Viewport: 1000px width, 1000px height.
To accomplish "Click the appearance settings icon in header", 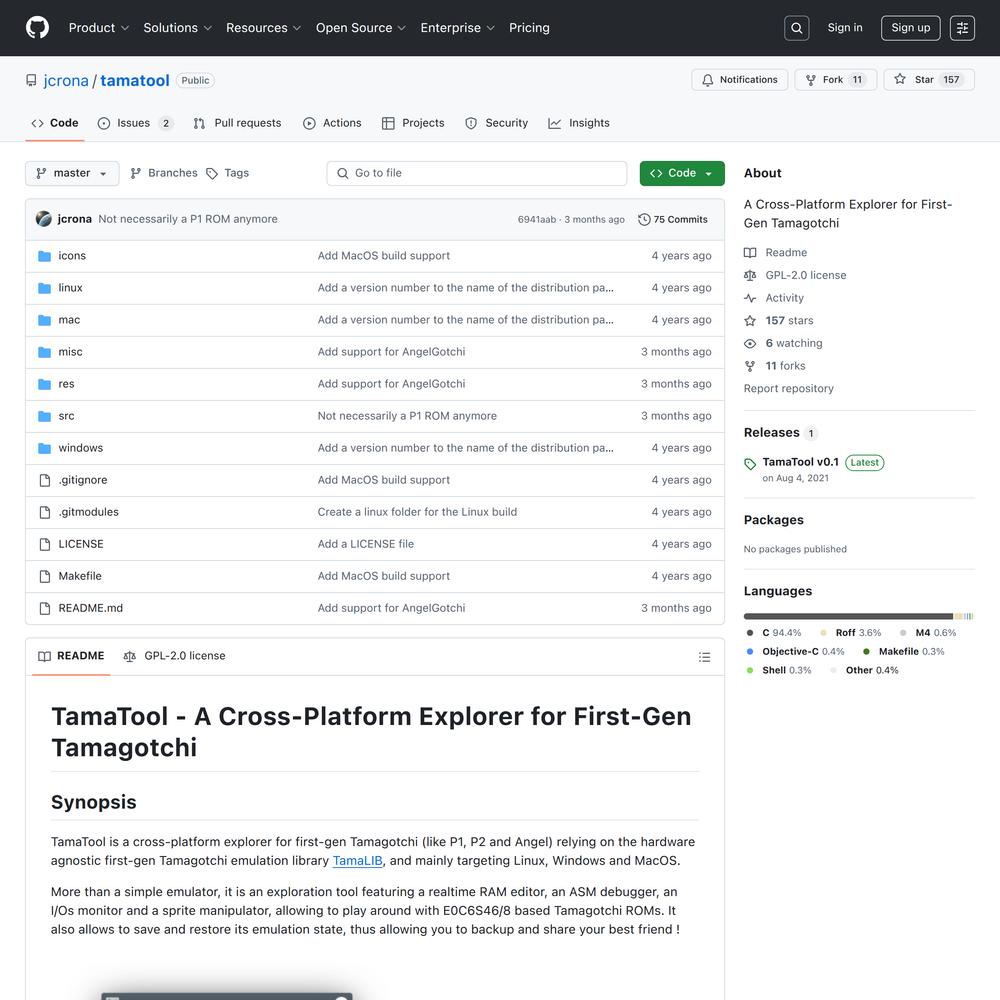I will pyautogui.click(x=962, y=28).
